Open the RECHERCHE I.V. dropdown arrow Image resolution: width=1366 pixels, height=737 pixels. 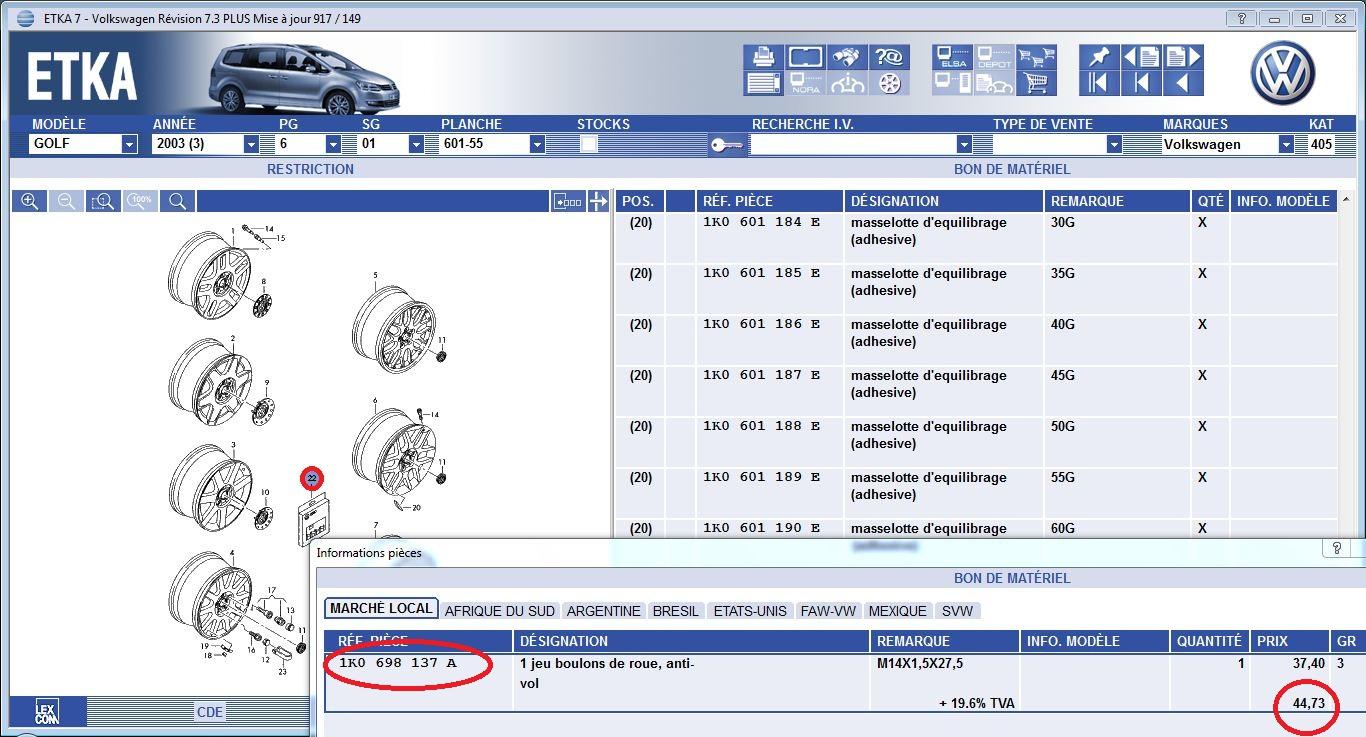tap(964, 144)
